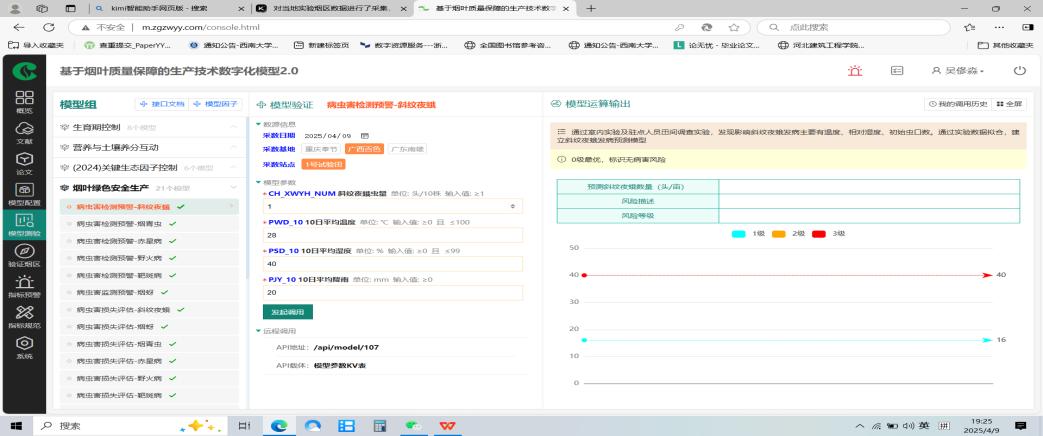Open the message list icon in header
The height and width of the screenshot is (436, 1043).
point(897,71)
